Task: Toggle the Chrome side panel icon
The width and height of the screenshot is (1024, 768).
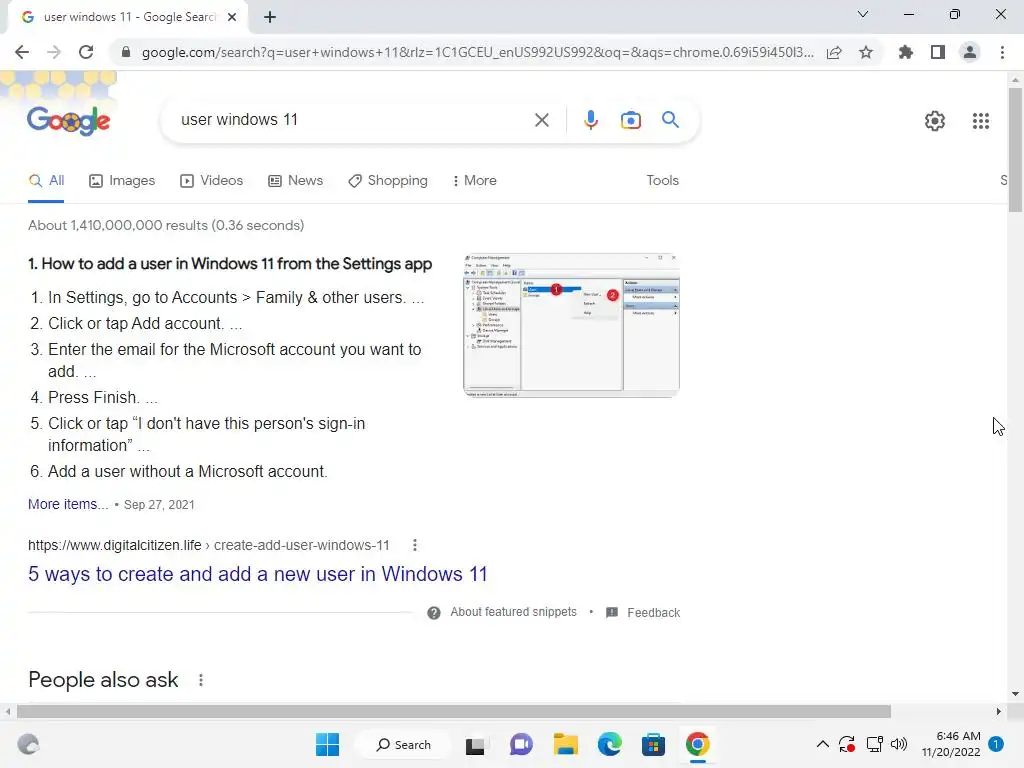Action: 938,52
